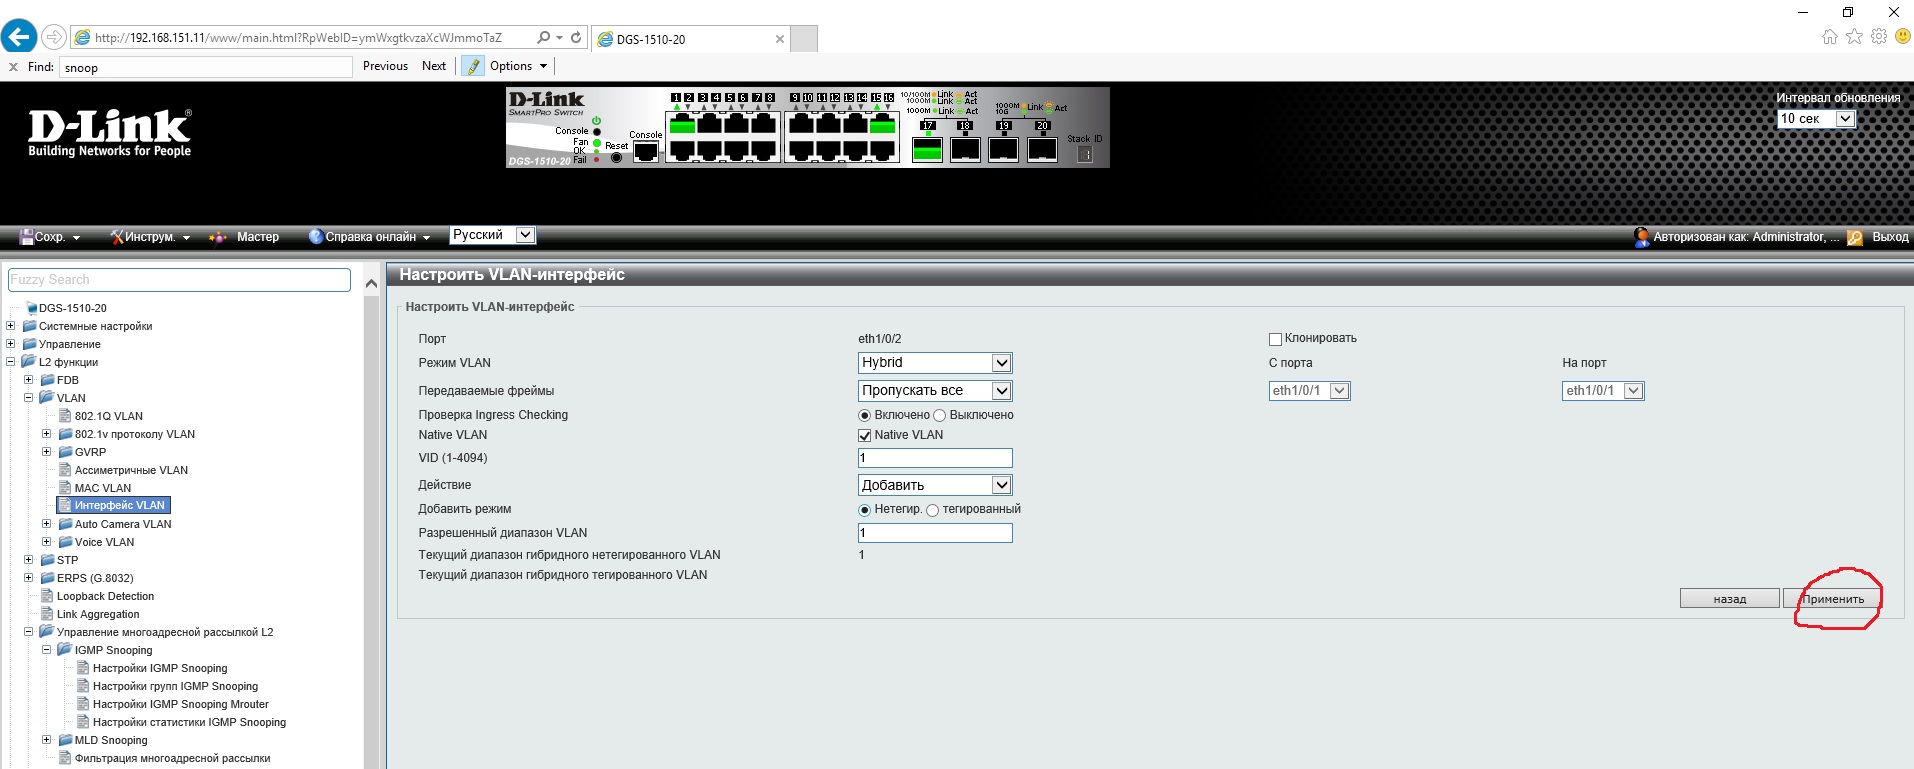This screenshot has height=769, width=1914.
Task: Click the browser home icon
Action: [1829, 37]
